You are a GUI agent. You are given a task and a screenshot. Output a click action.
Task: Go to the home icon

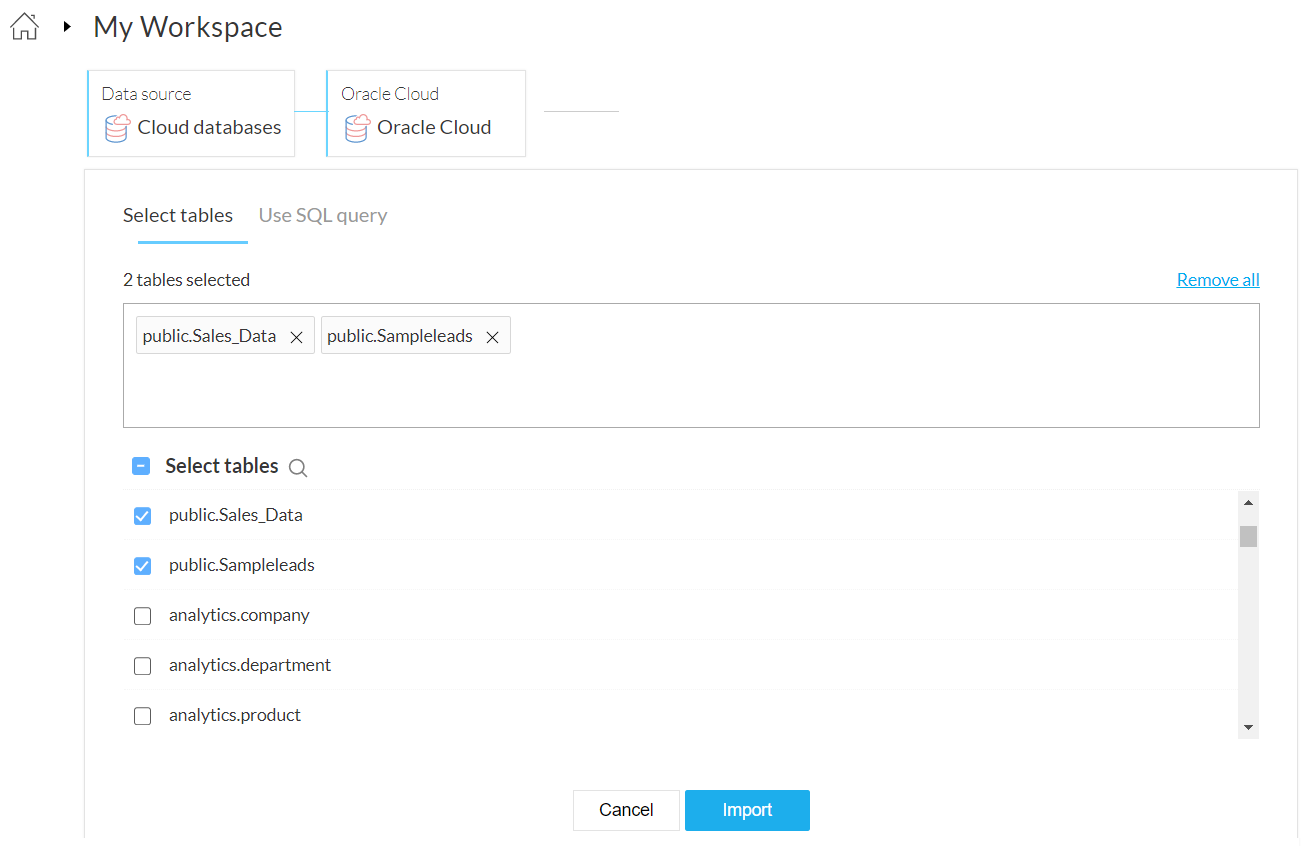point(24,27)
